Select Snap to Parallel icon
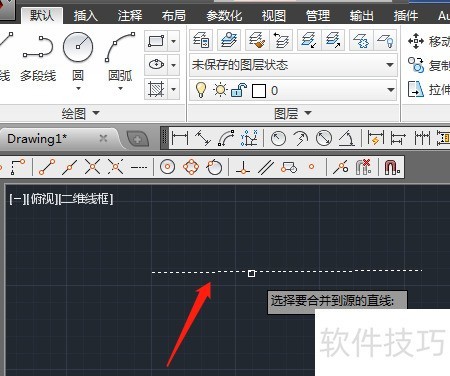The image size is (450, 376). [266, 167]
